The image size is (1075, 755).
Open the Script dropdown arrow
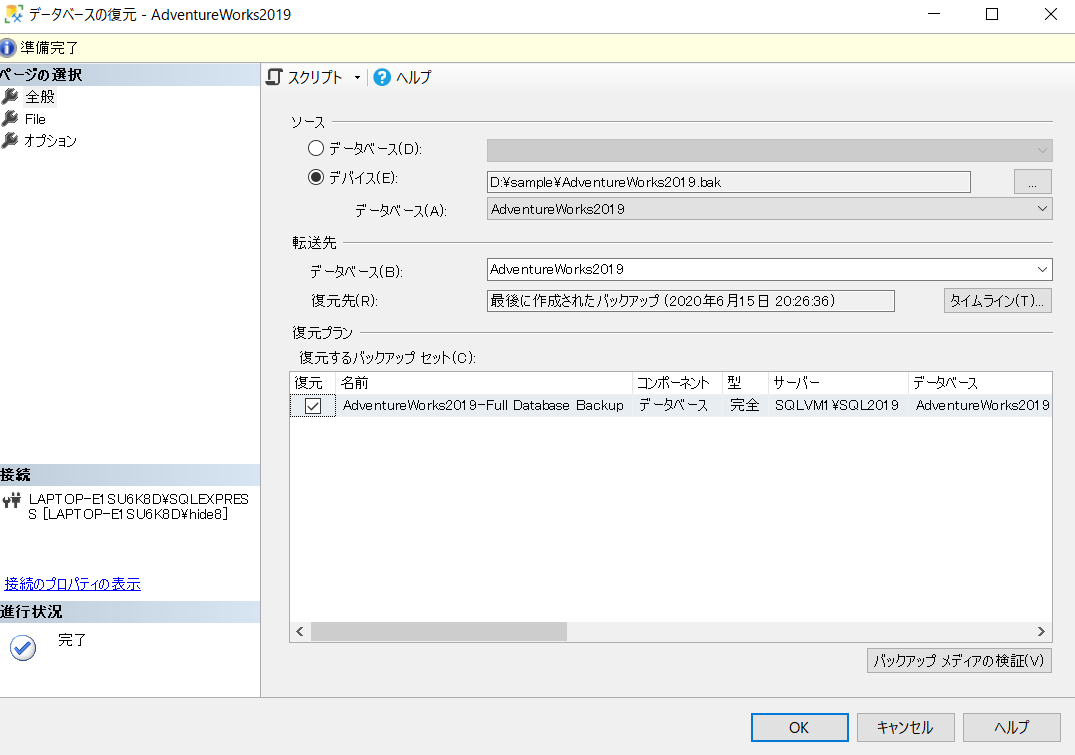pos(357,77)
